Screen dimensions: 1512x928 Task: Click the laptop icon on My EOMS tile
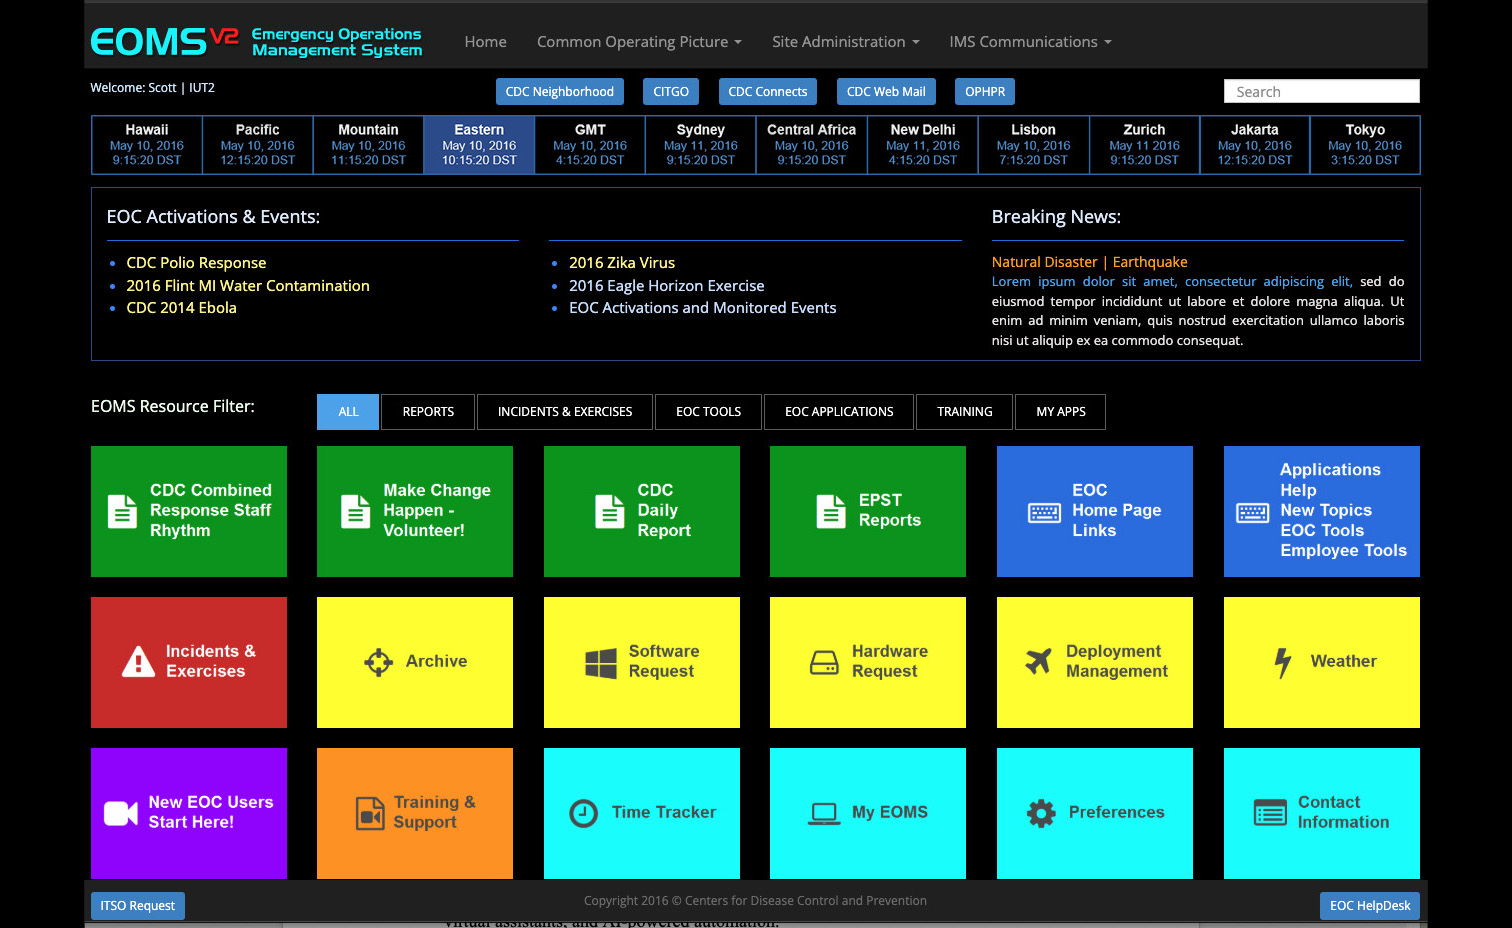824,813
